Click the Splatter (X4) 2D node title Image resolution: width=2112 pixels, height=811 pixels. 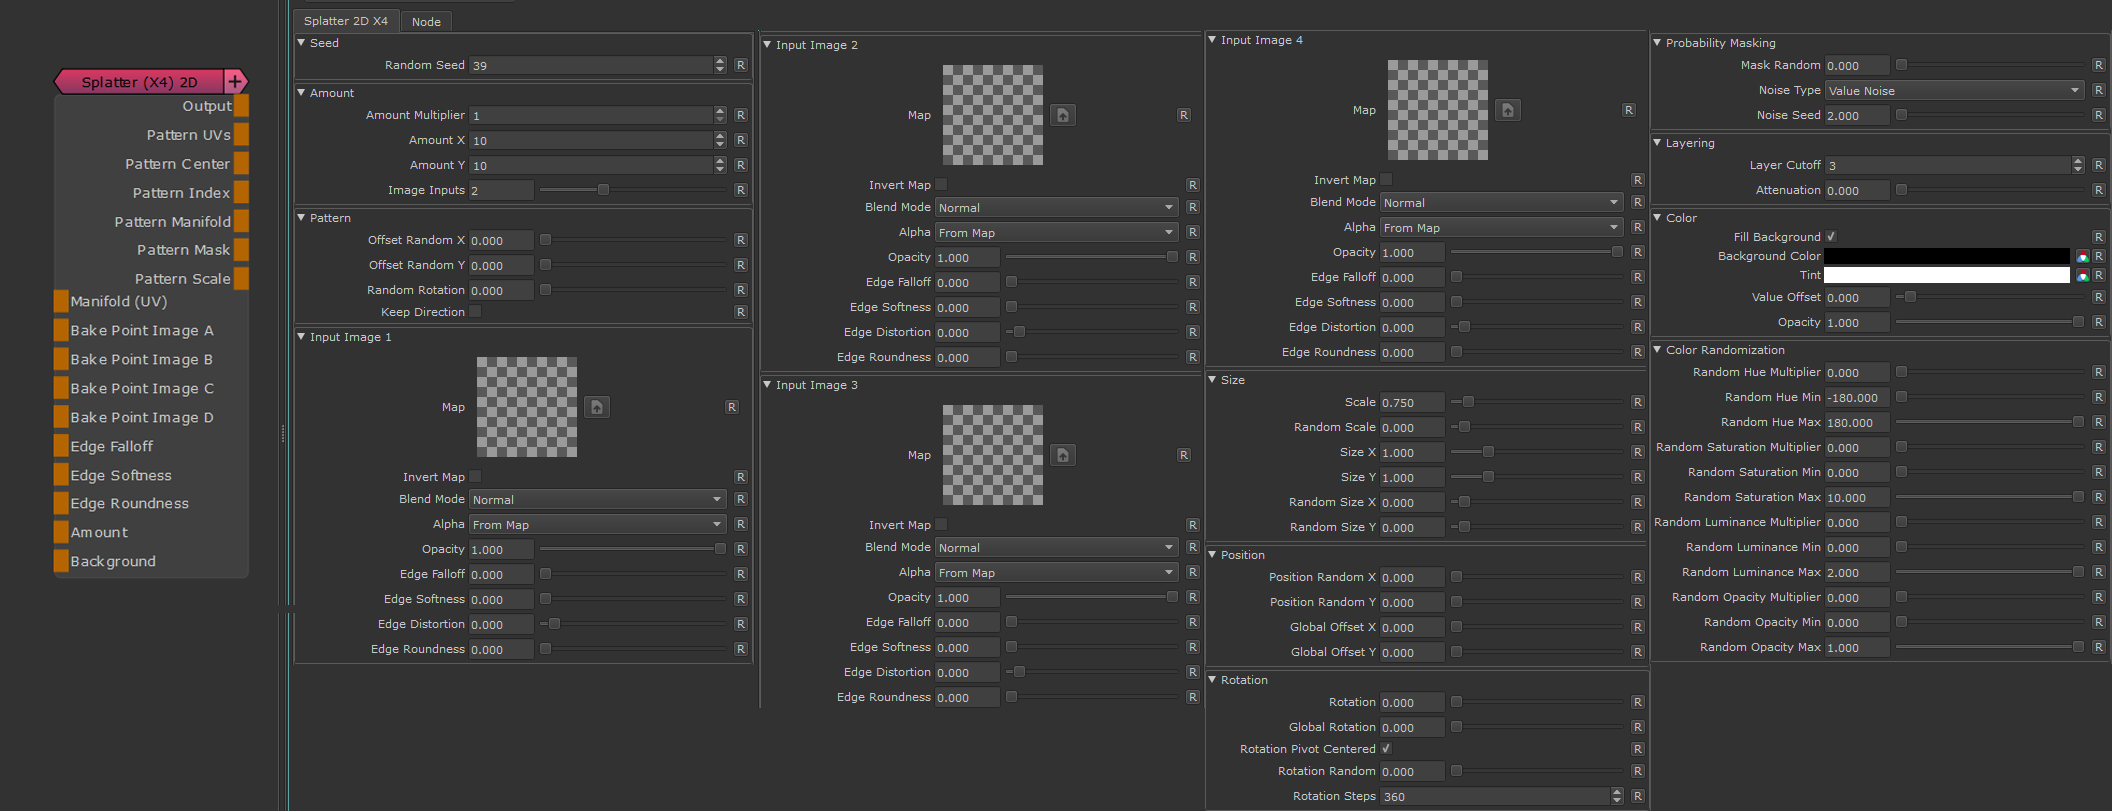tap(139, 82)
